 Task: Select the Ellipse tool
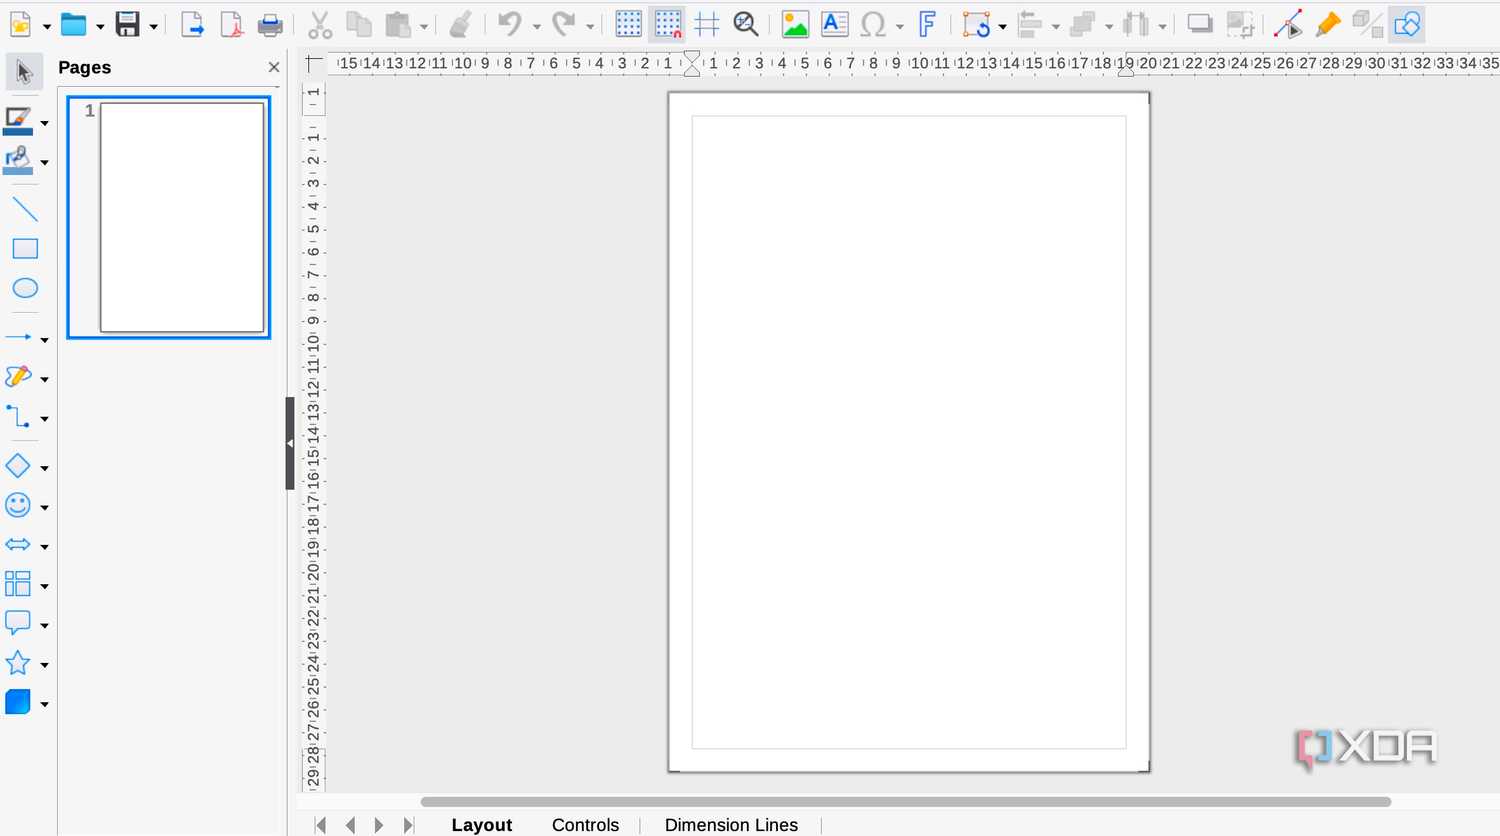point(25,288)
